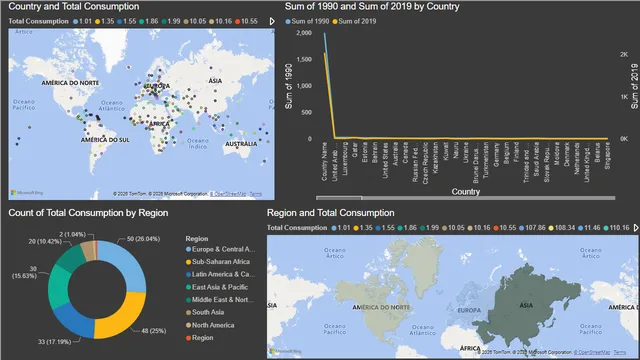Click the line chart horizontal scrollbar thumb

pos(339,198)
